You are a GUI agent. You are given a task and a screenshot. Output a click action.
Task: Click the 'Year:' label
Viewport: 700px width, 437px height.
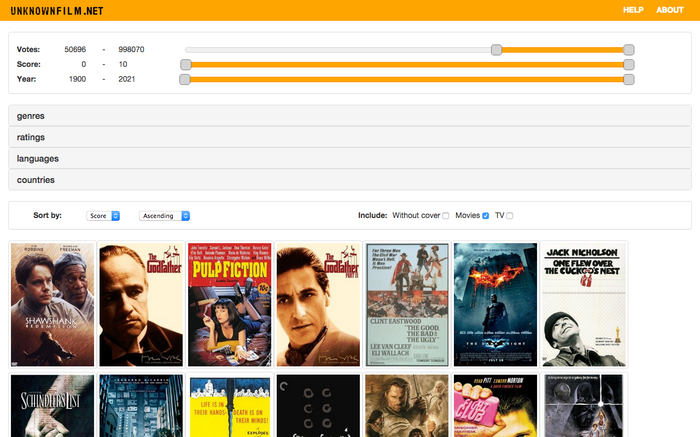[26, 79]
